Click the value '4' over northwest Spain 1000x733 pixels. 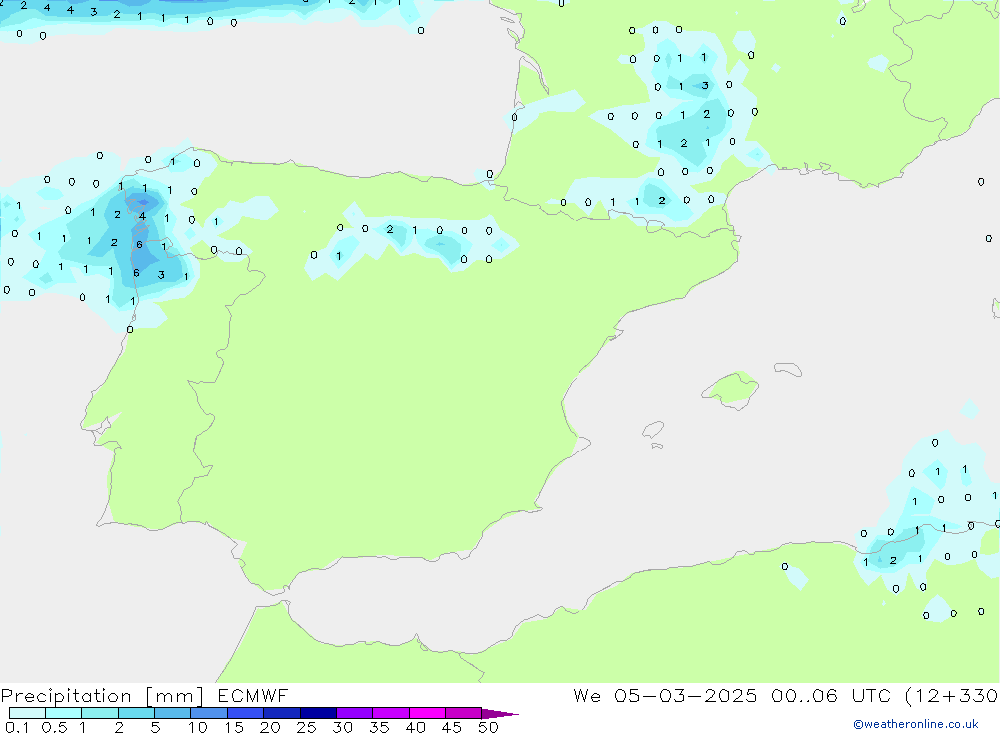[x=142, y=216]
